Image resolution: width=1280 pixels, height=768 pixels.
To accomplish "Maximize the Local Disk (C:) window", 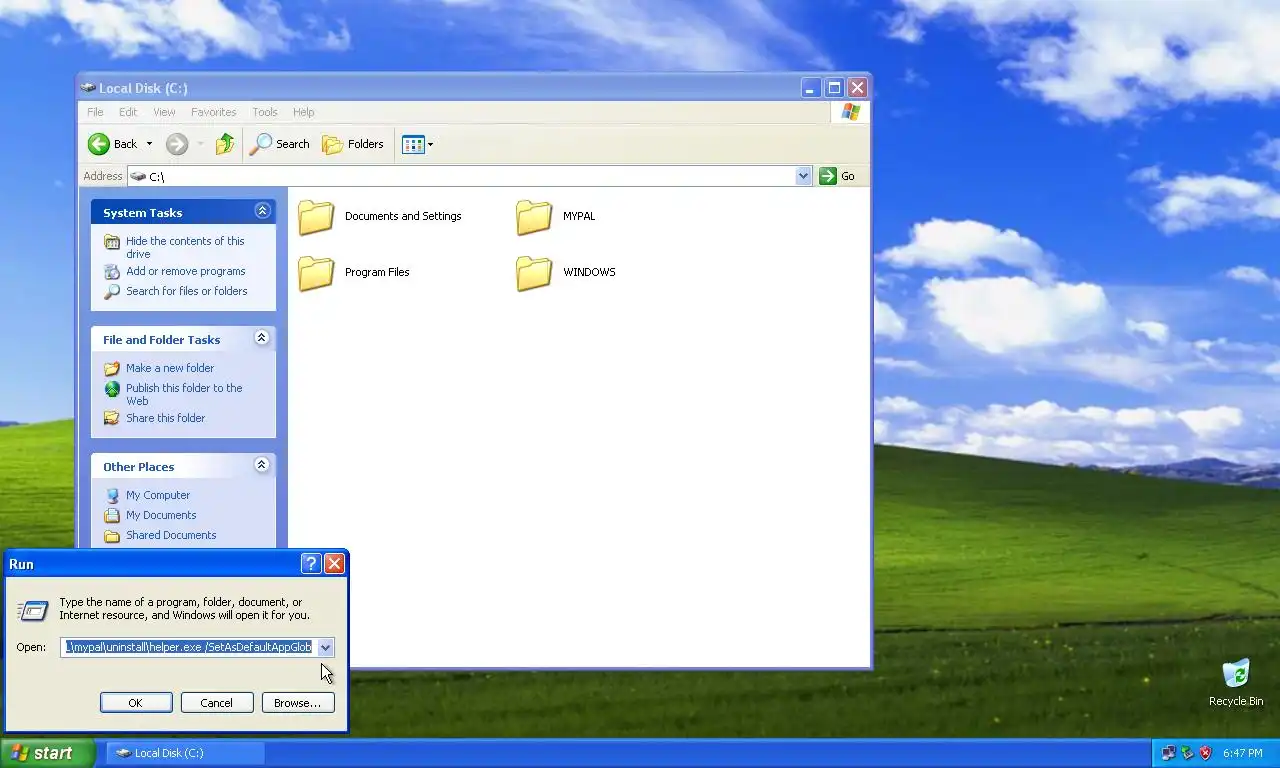I will click(834, 88).
